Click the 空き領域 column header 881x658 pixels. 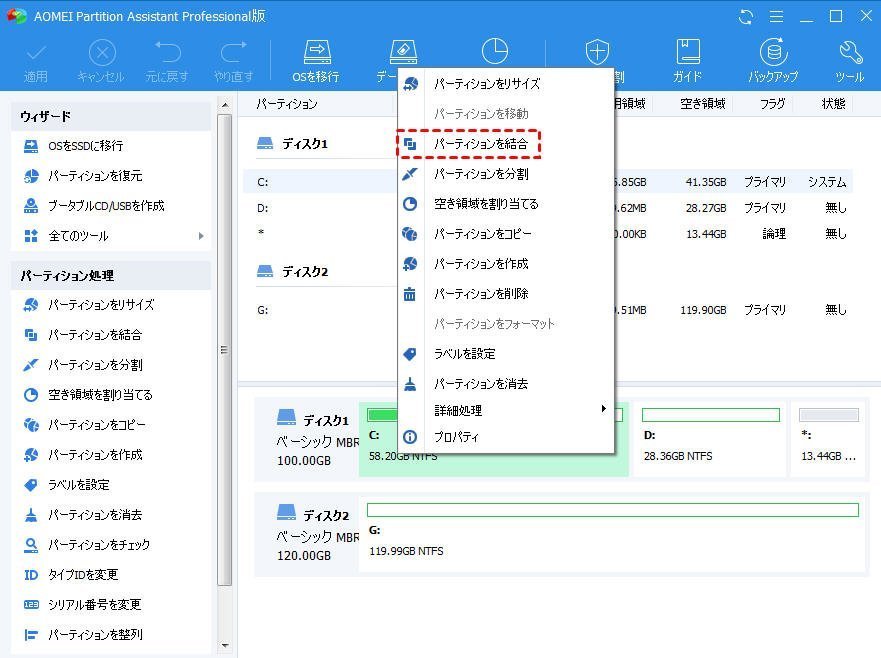click(702, 103)
